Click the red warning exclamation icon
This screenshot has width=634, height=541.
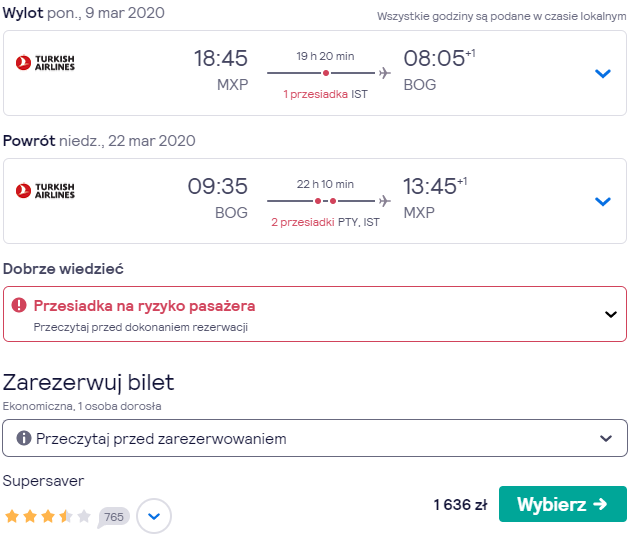(x=19, y=305)
